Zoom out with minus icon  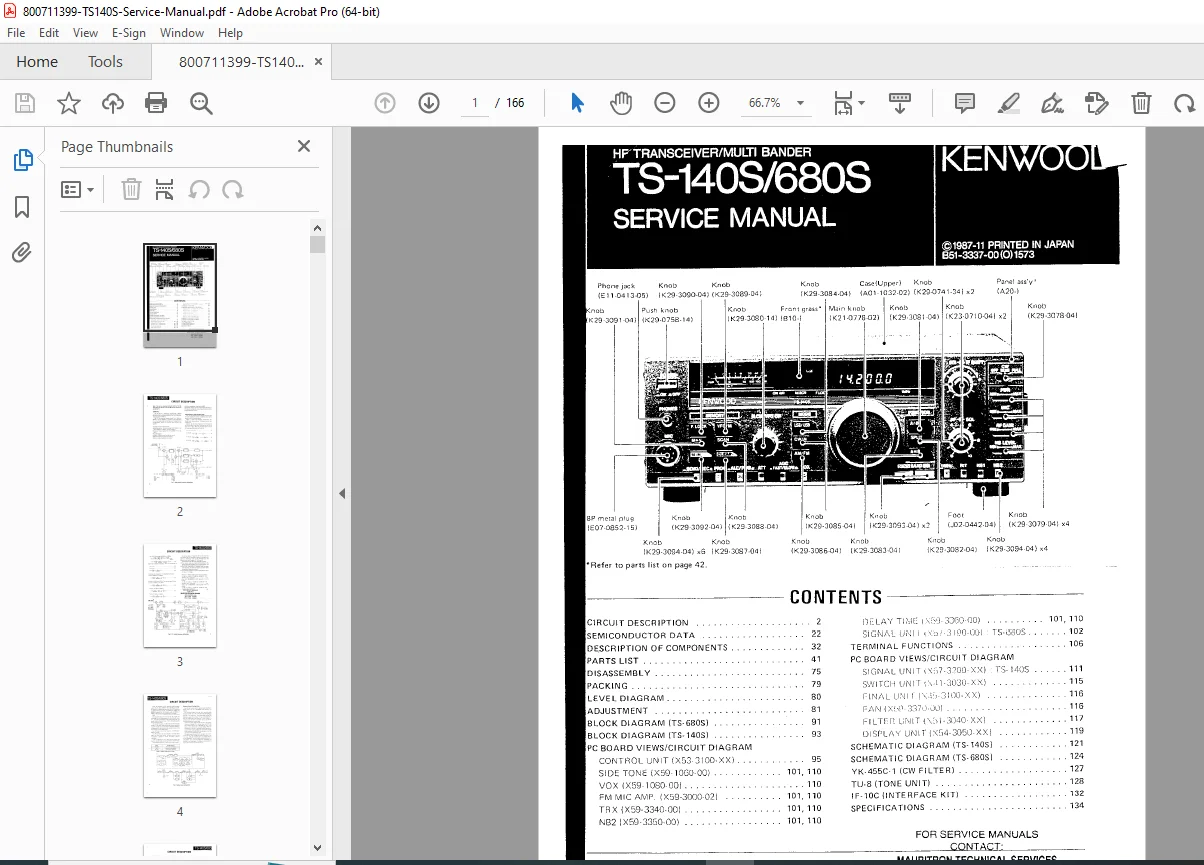(x=665, y=103)
